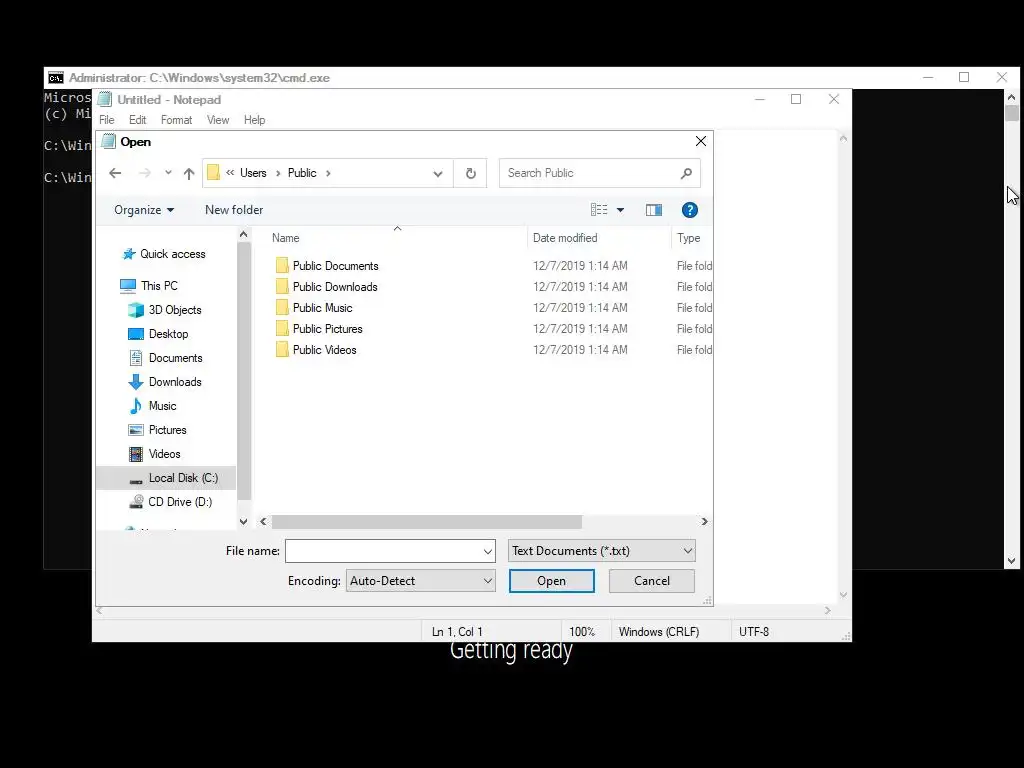Click the right scroll arrow of file list
This screenshot has width=1024, height=768.
(x=704, y=522)
